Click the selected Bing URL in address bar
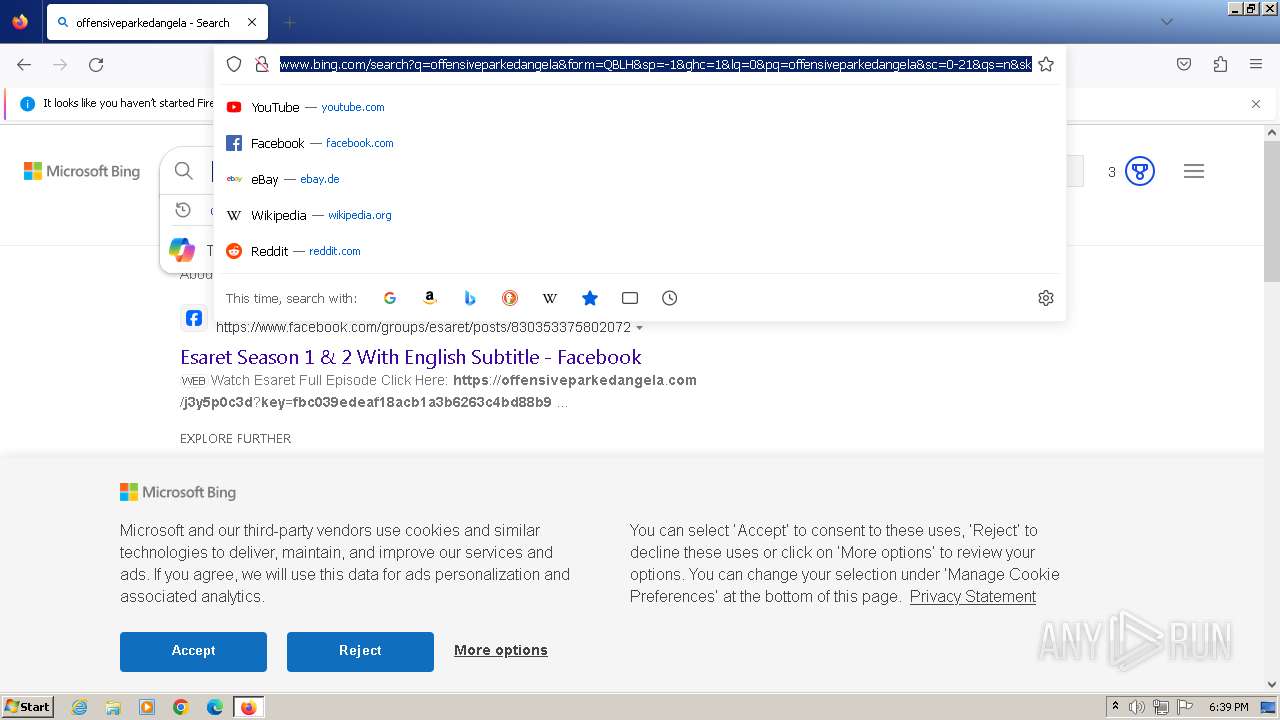This screenshot has width=1280, height=720. pyautogui.click(x=655, y=64)
